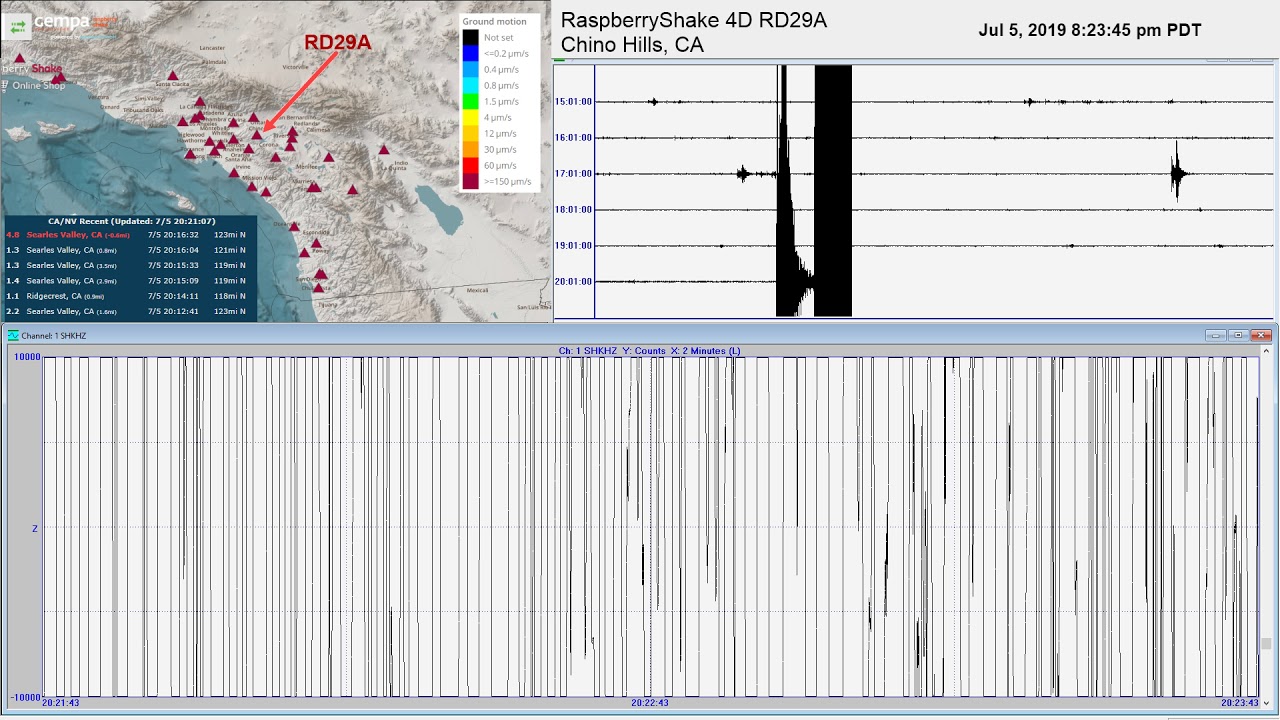Select the 2.2 Searles Valley quake row
Image resolution: width=1280 pixels, height=720 pixels.
[x=130, y=311]
